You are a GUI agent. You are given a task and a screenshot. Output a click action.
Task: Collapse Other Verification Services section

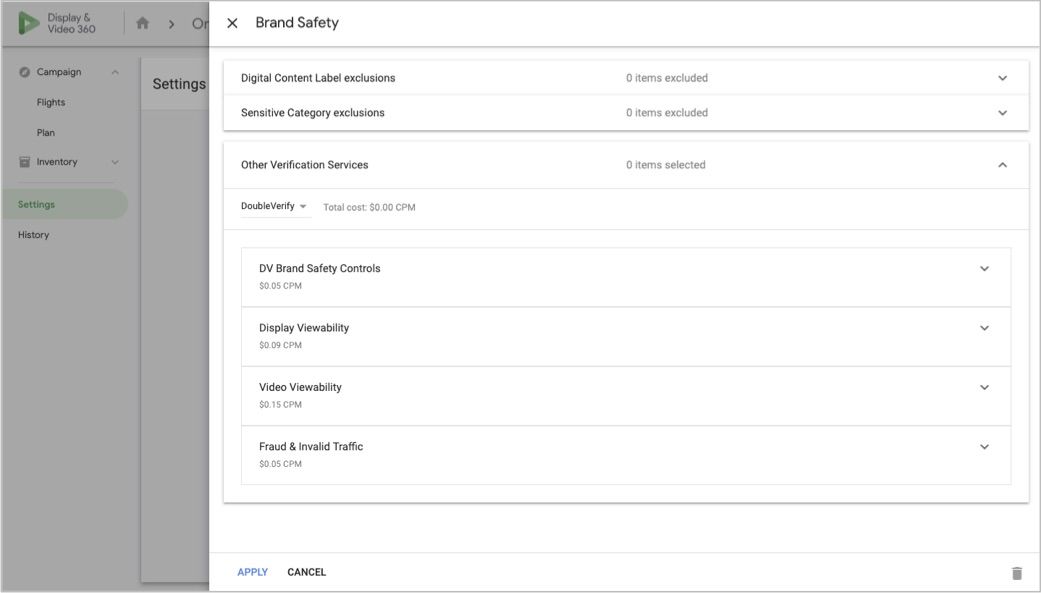pos(1003,165)
